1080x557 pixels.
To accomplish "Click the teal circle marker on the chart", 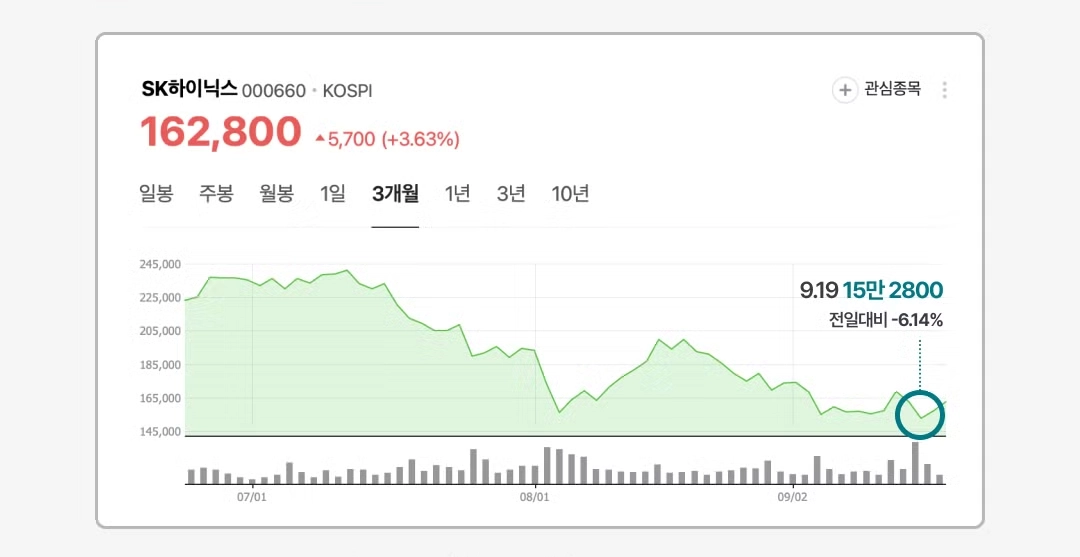I will click(919, 414).
